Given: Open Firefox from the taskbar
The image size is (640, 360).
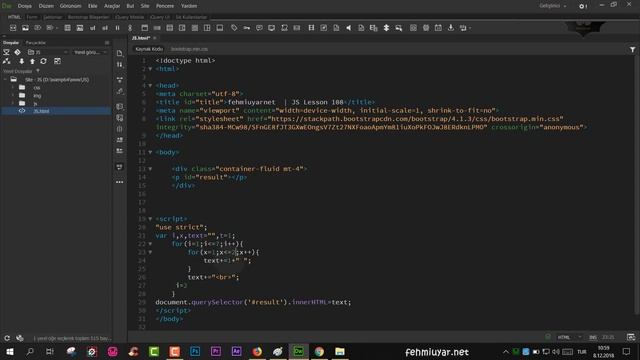Looking at the screenshot, I should coord(257,351).
